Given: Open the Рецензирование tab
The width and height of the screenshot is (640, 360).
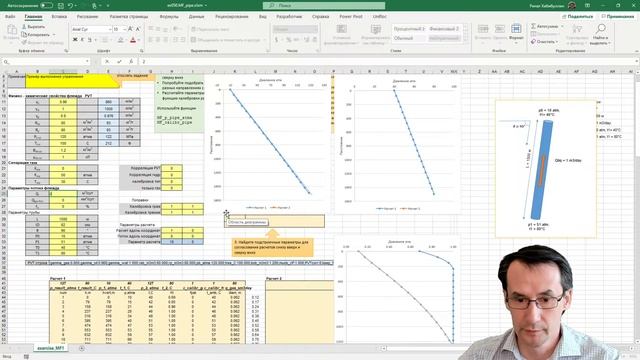Looking at the screenshot, I should 232,17.
